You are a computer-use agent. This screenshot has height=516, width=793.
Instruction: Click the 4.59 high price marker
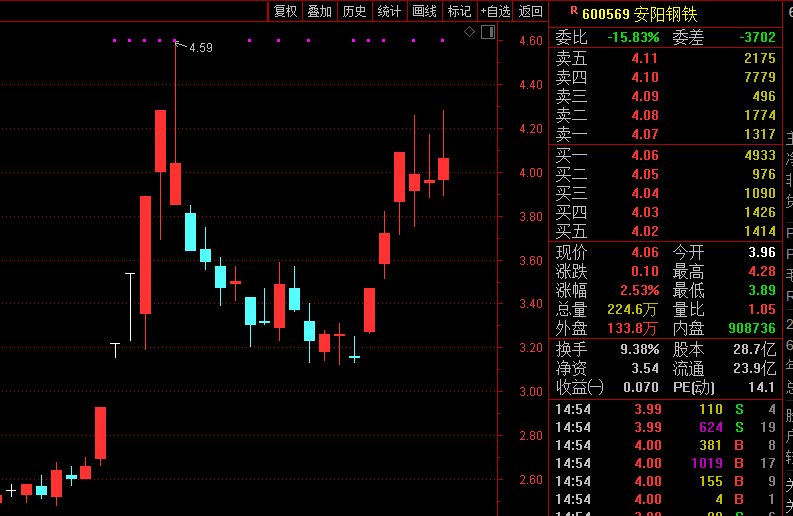[x=200, y=47]
